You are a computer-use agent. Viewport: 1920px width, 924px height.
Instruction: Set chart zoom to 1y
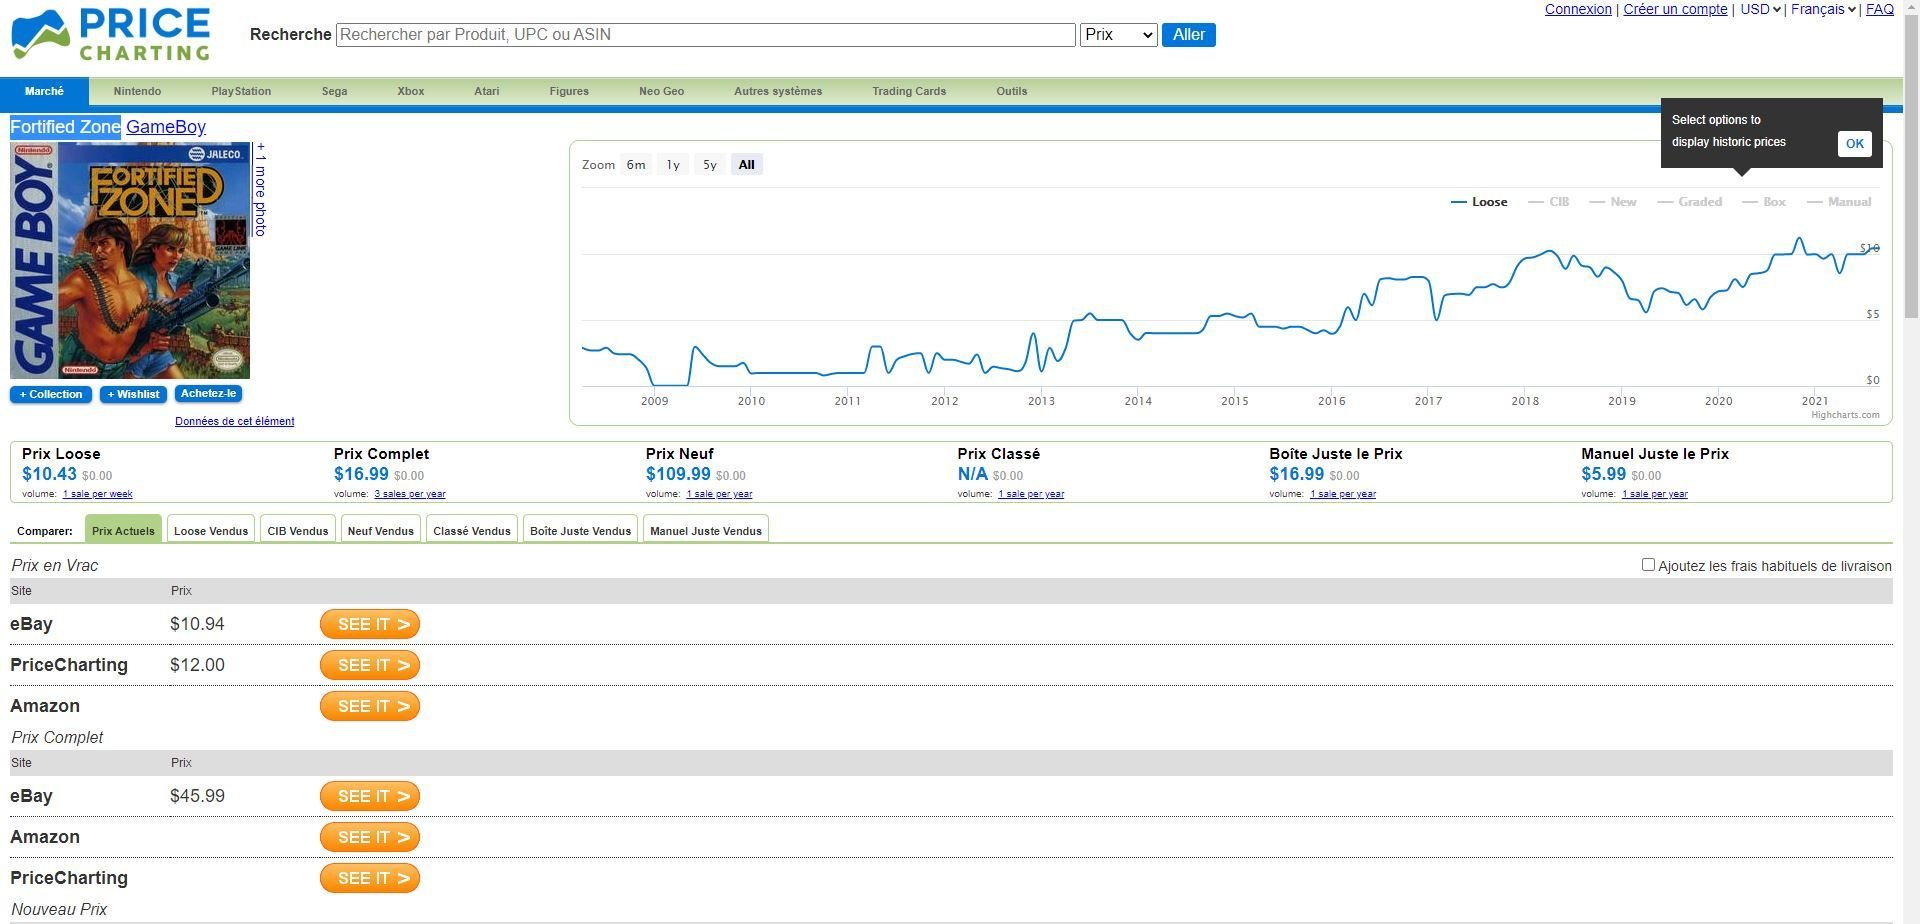point(673,165)
